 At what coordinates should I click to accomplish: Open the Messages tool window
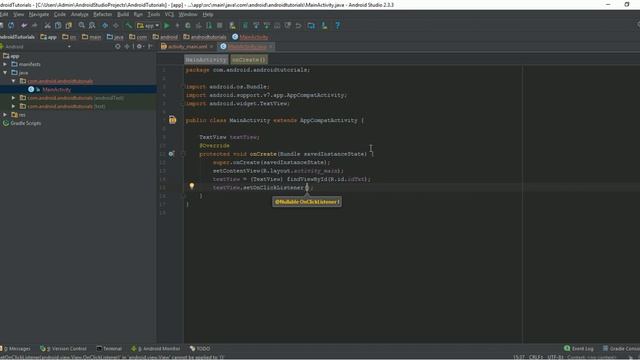pos(16,349)
